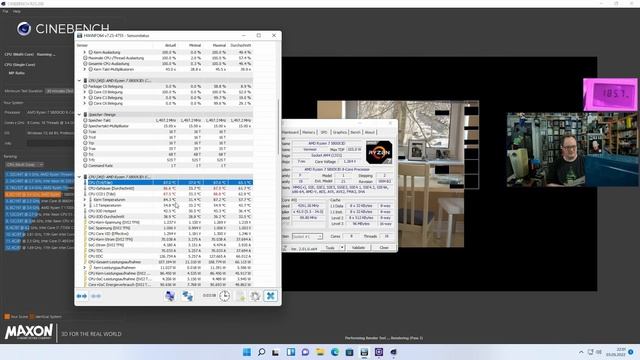The image size is (640, 360).
Task: Click the webcam overlay thumbnail
Action: 572,150
